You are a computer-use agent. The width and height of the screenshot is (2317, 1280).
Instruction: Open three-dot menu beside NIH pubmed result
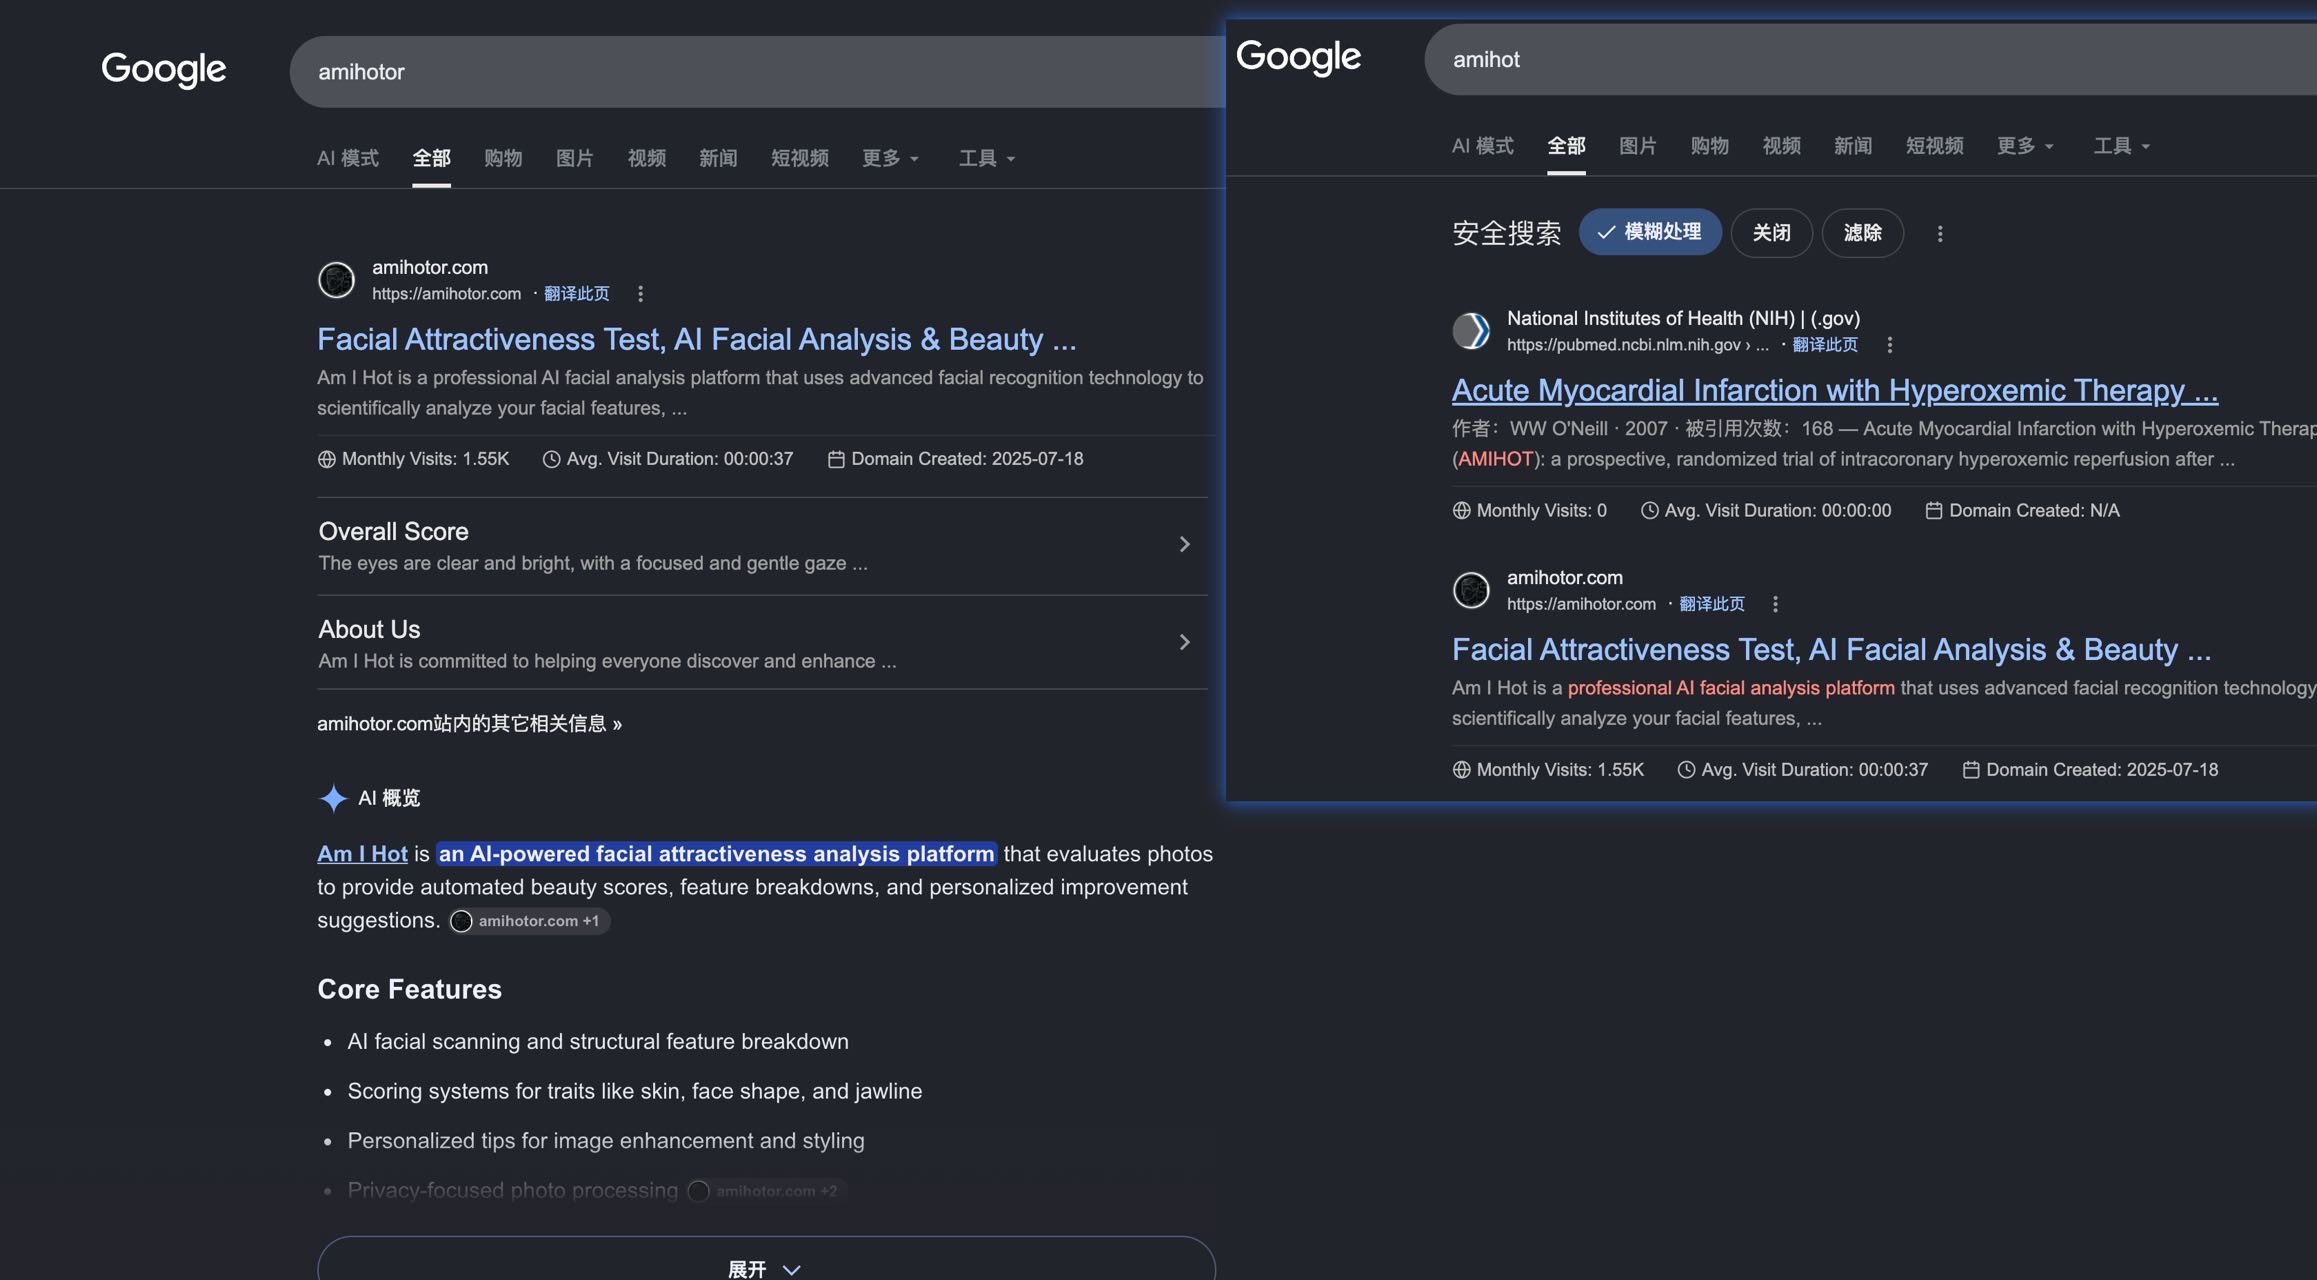pos(1889,345)
